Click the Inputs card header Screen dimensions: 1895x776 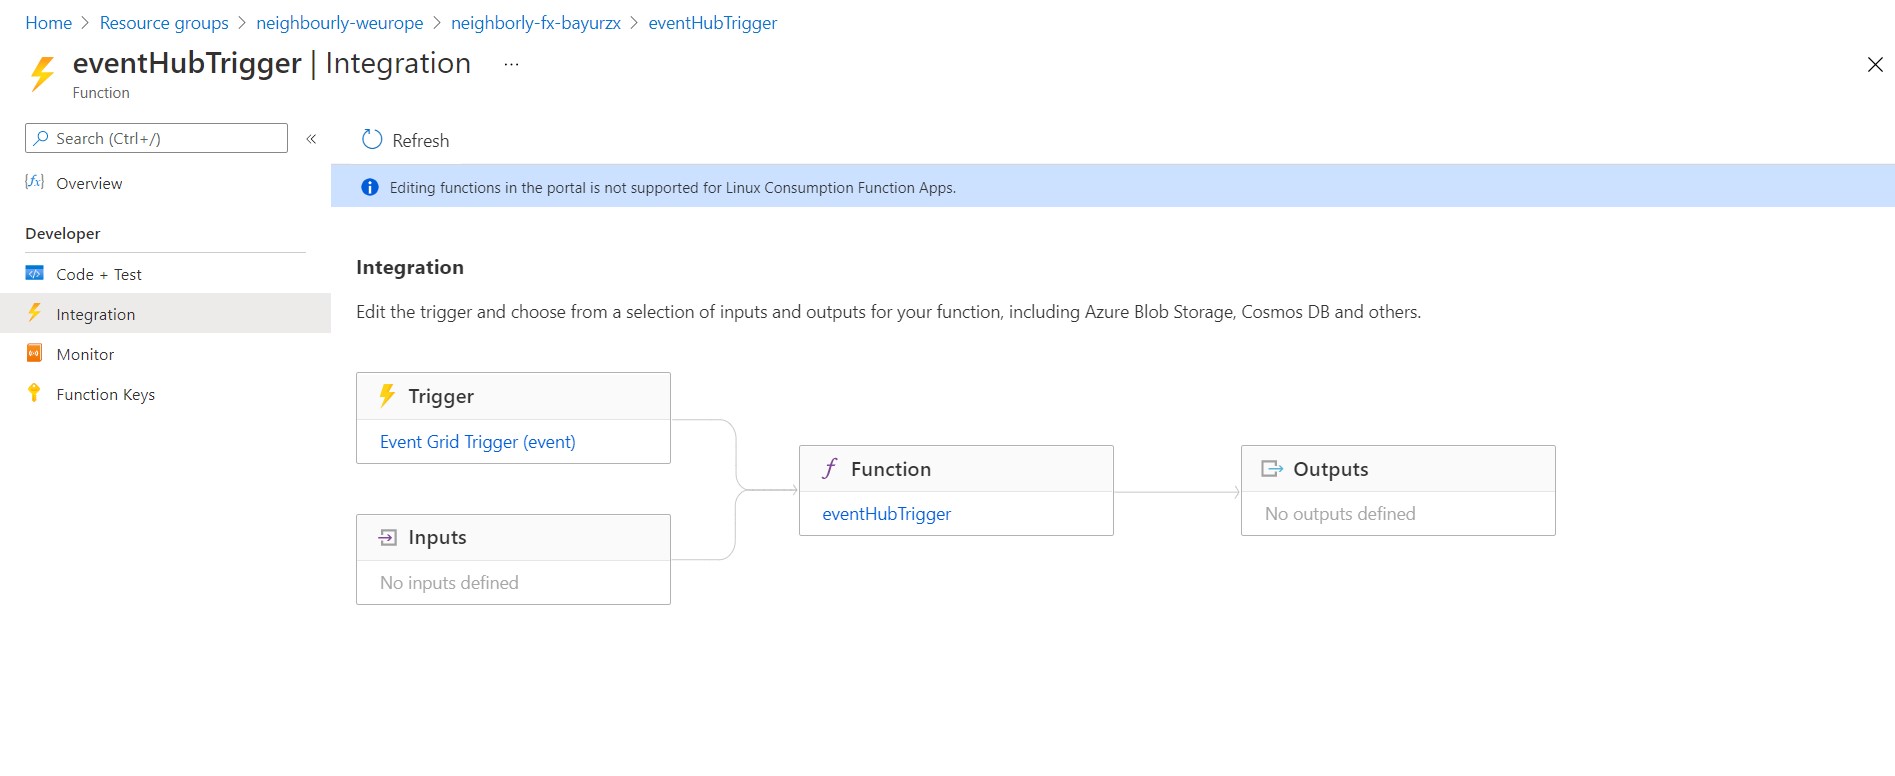[513, 538]
